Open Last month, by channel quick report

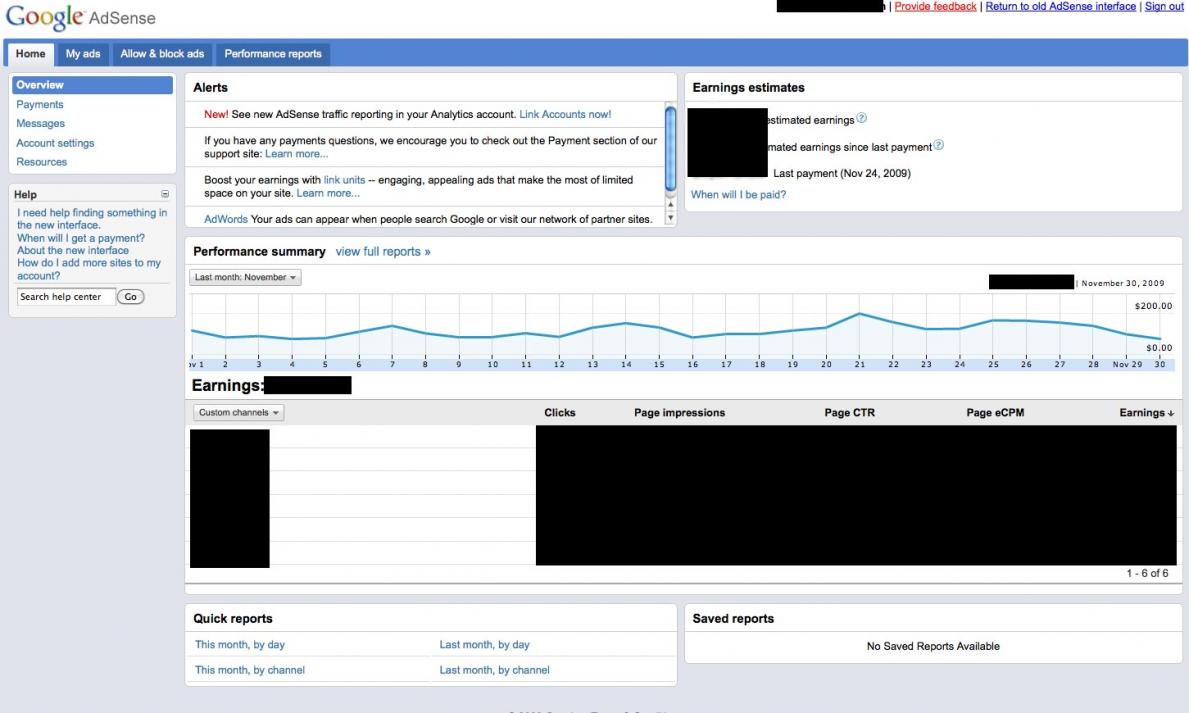click(x=494, y=671)
